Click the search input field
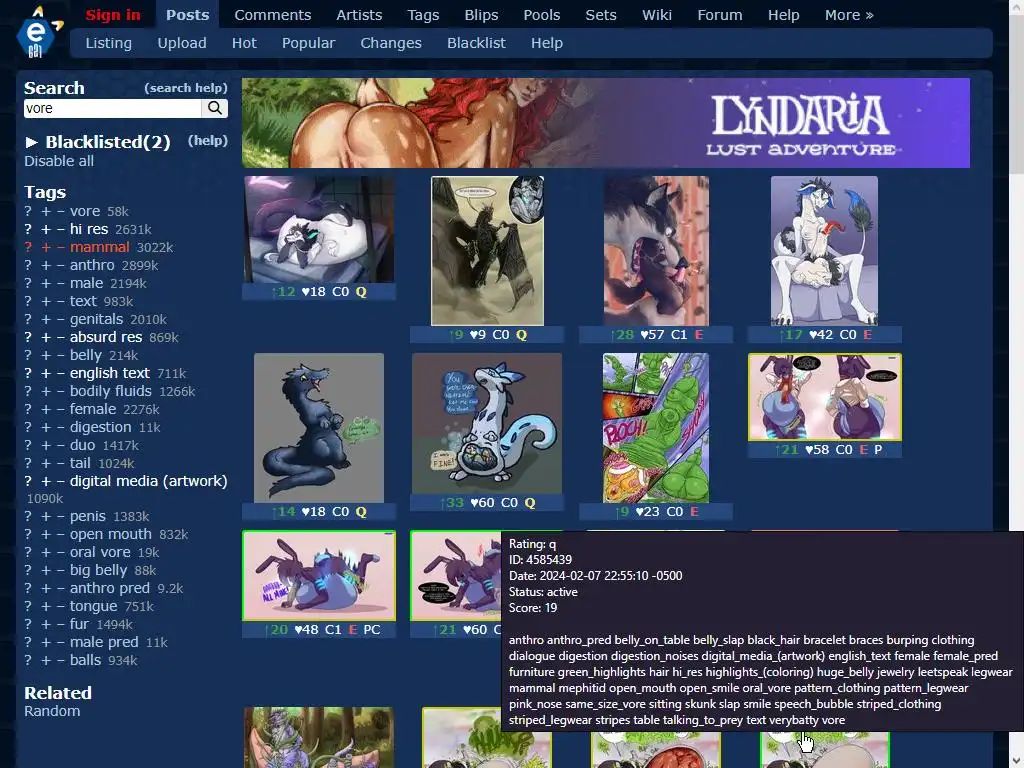The height and width of the screenshot is (768, 1024). (x=112, y=108)
